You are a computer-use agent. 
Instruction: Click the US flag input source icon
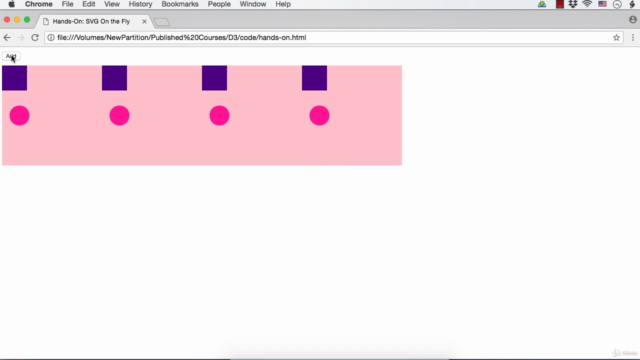(602, 4)
